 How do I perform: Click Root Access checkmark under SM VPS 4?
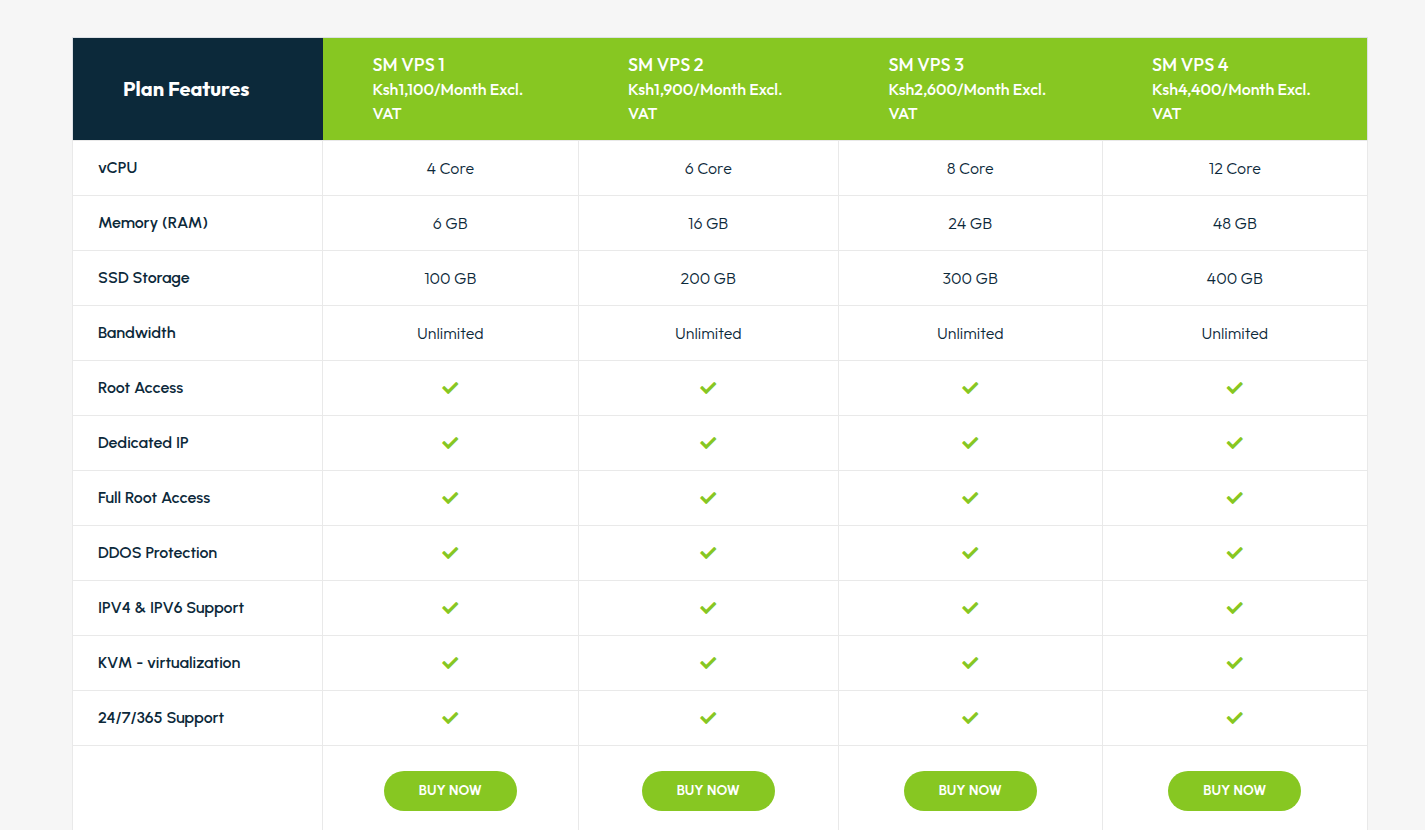1235,388
